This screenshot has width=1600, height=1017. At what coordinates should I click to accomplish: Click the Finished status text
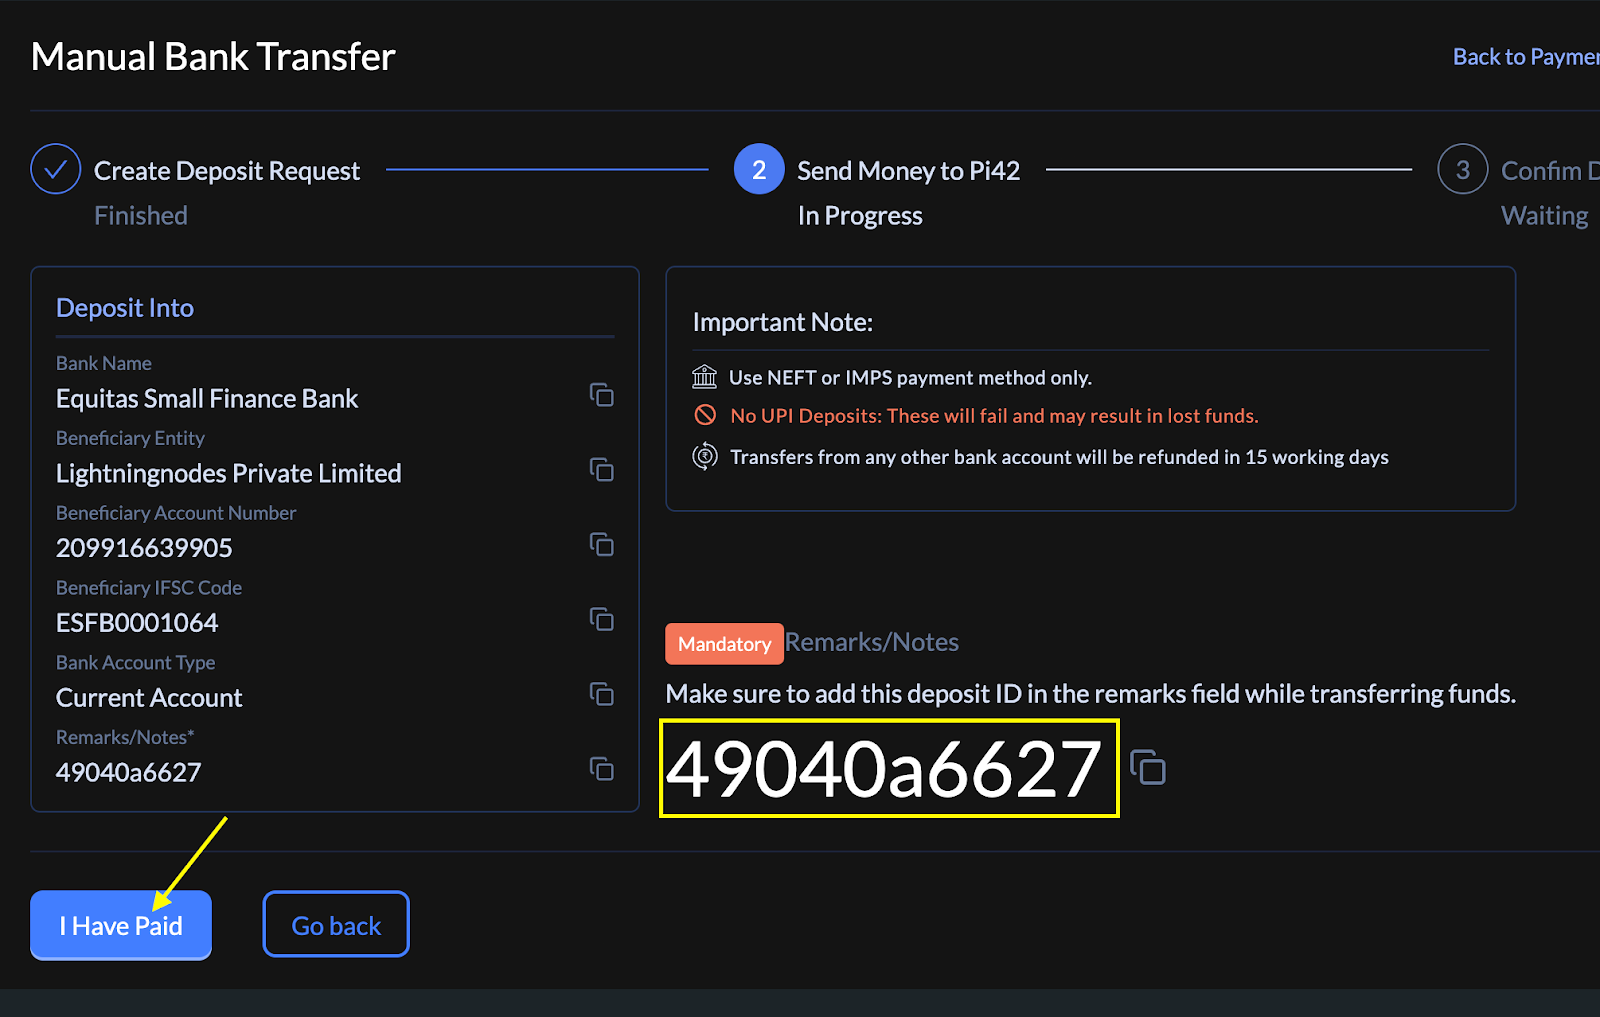(141, 216)
